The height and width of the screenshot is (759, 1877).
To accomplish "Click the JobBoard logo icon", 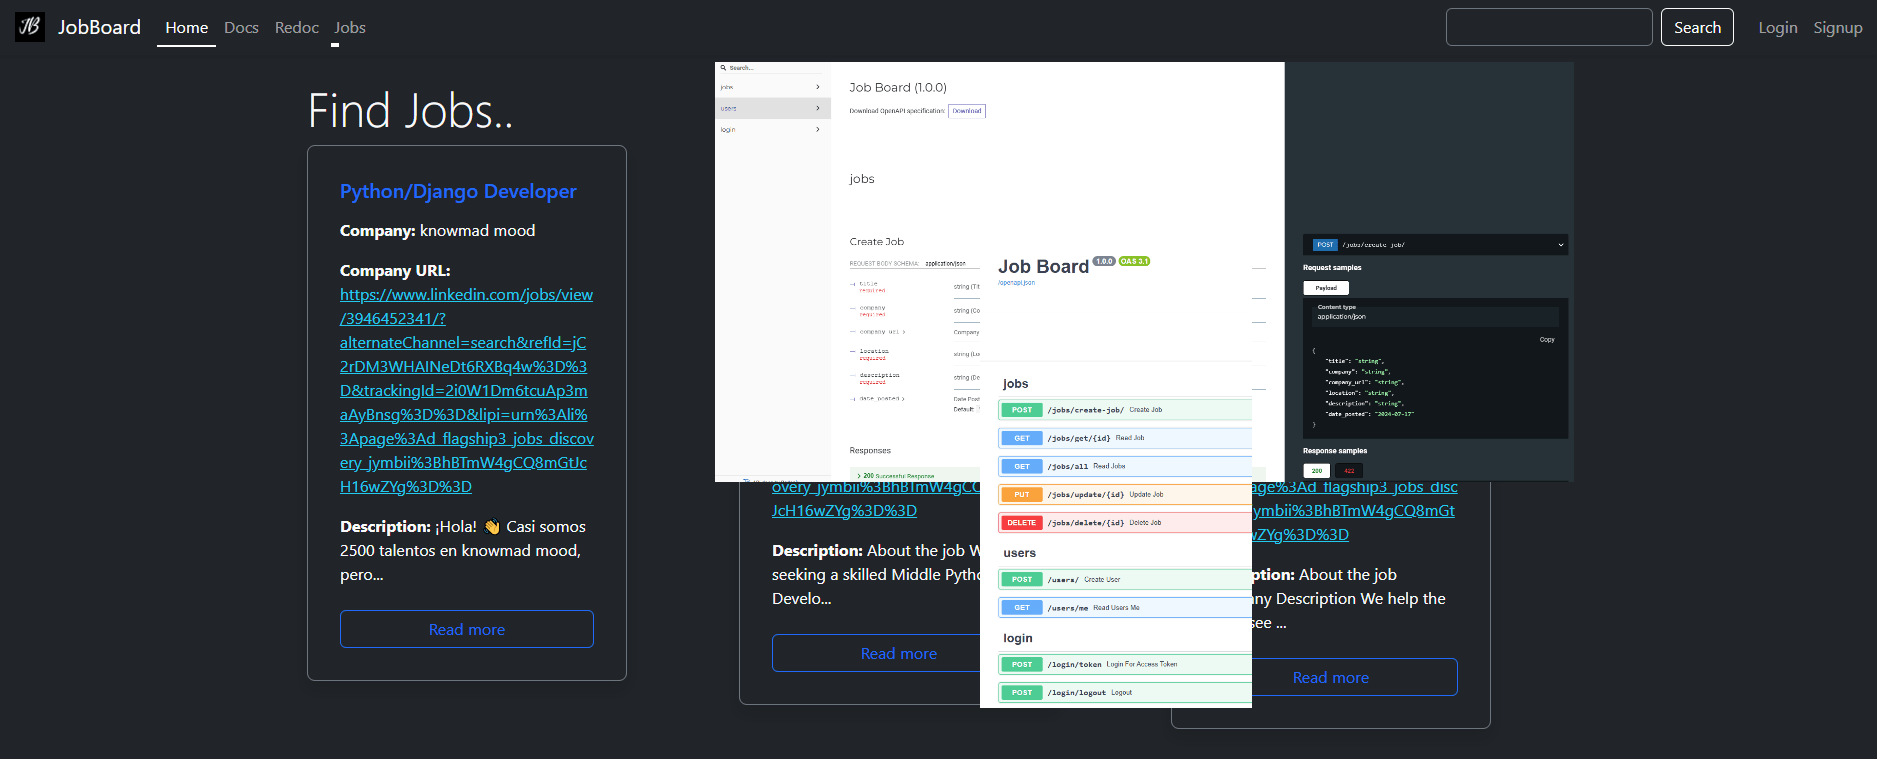I will pos(30,27).
